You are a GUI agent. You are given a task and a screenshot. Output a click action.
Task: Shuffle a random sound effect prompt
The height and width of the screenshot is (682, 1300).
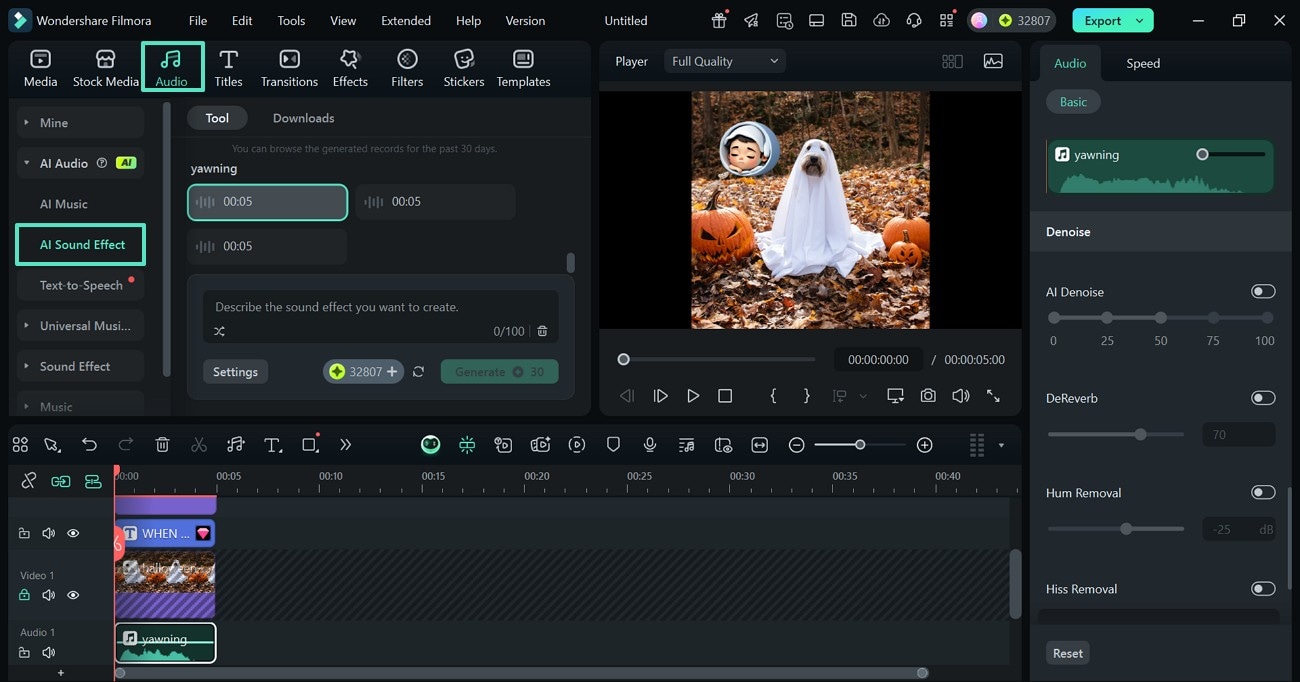tap(220, 331)
